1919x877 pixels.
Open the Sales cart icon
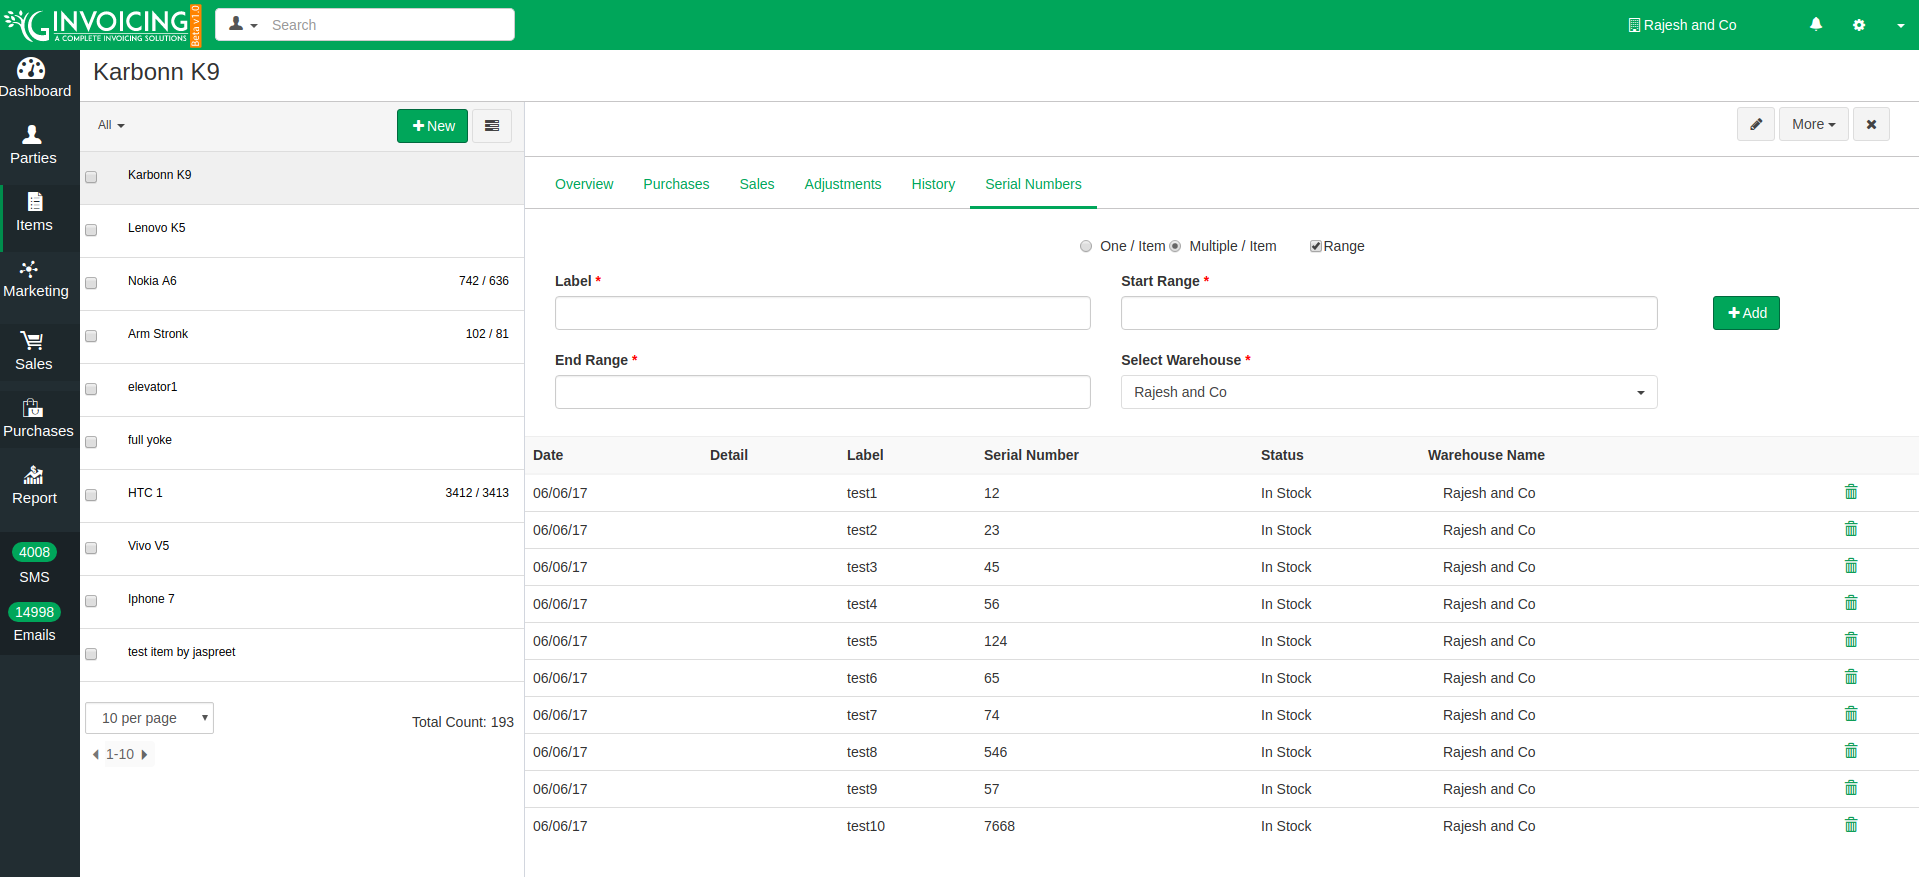32,341
